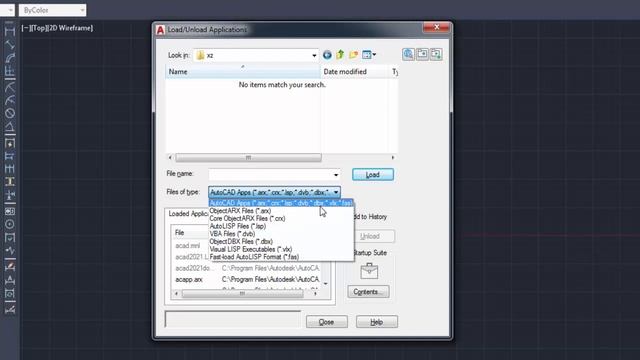Select the Dimension Break tool
This screenshot has height=360, width=640.
pyautogui.click(x=10, y=195)
